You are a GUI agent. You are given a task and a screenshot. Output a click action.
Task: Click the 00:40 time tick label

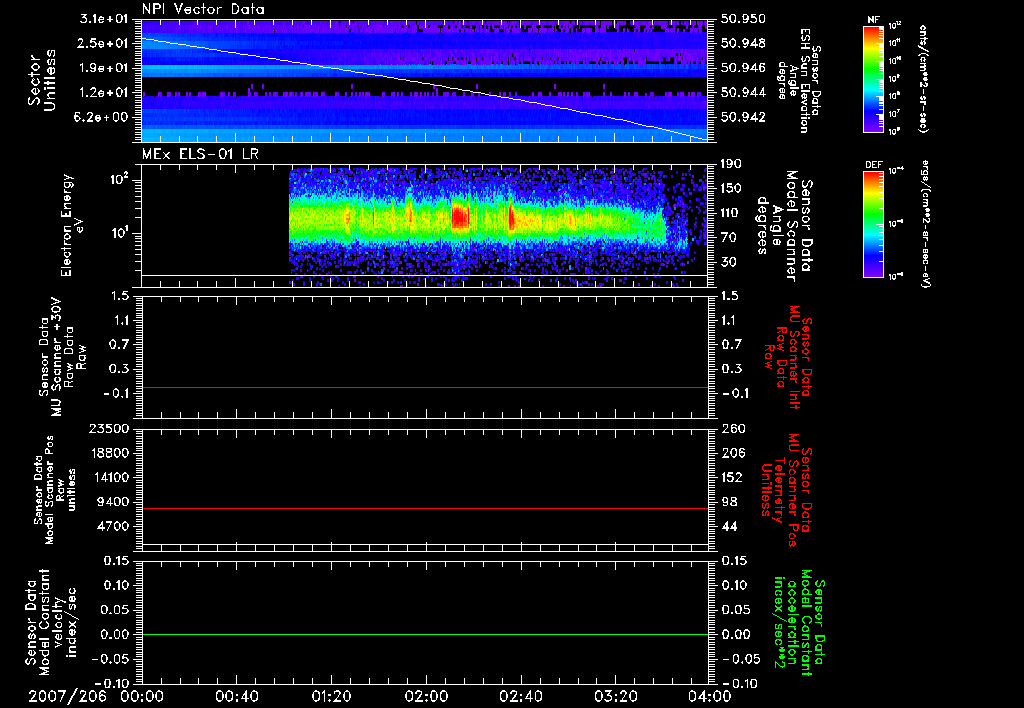click(x=236, y=696)
